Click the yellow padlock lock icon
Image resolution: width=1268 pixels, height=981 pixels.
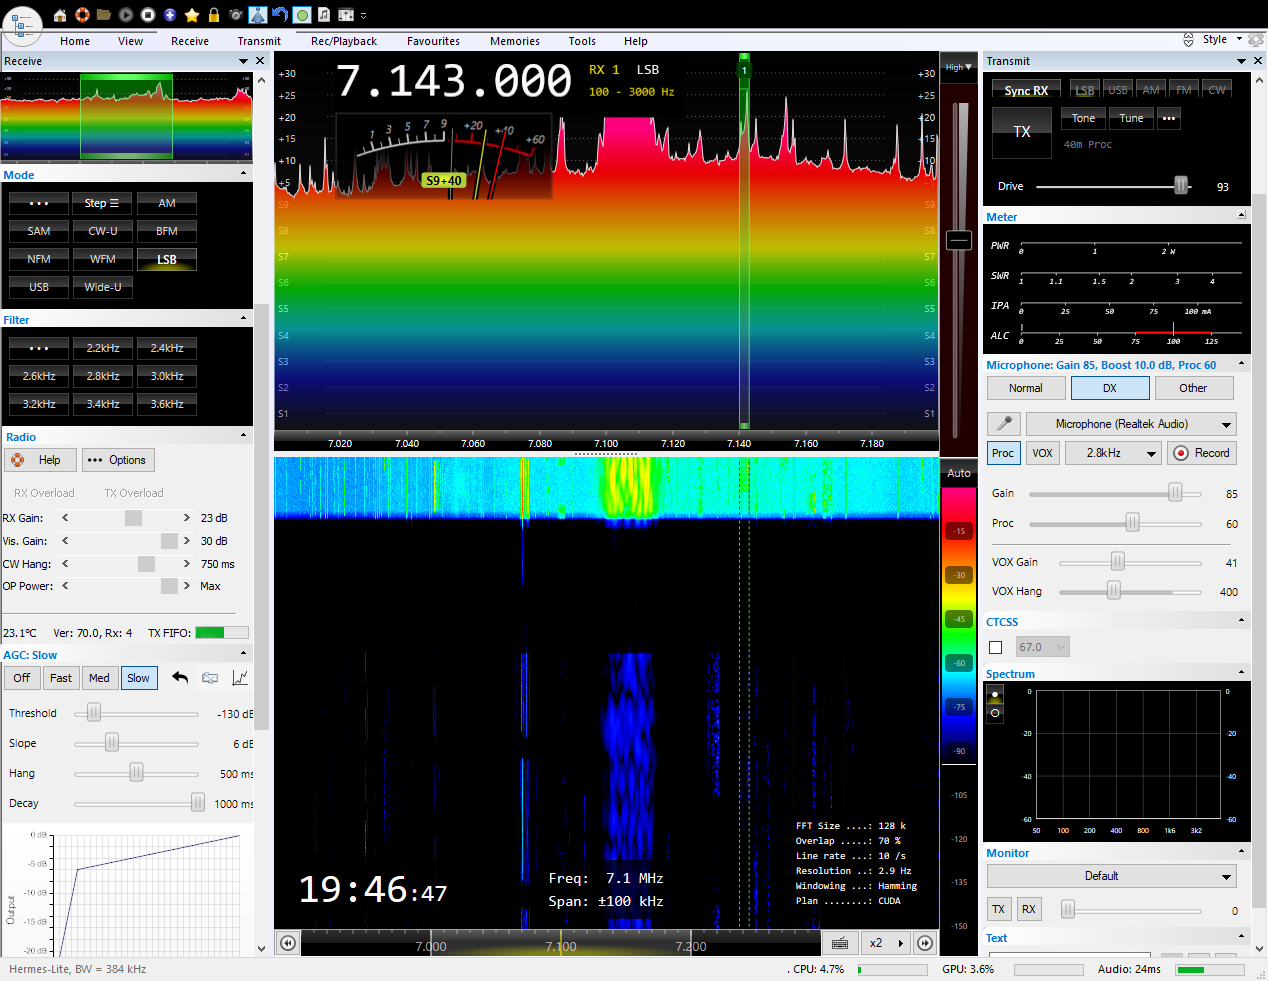point(214,15)
